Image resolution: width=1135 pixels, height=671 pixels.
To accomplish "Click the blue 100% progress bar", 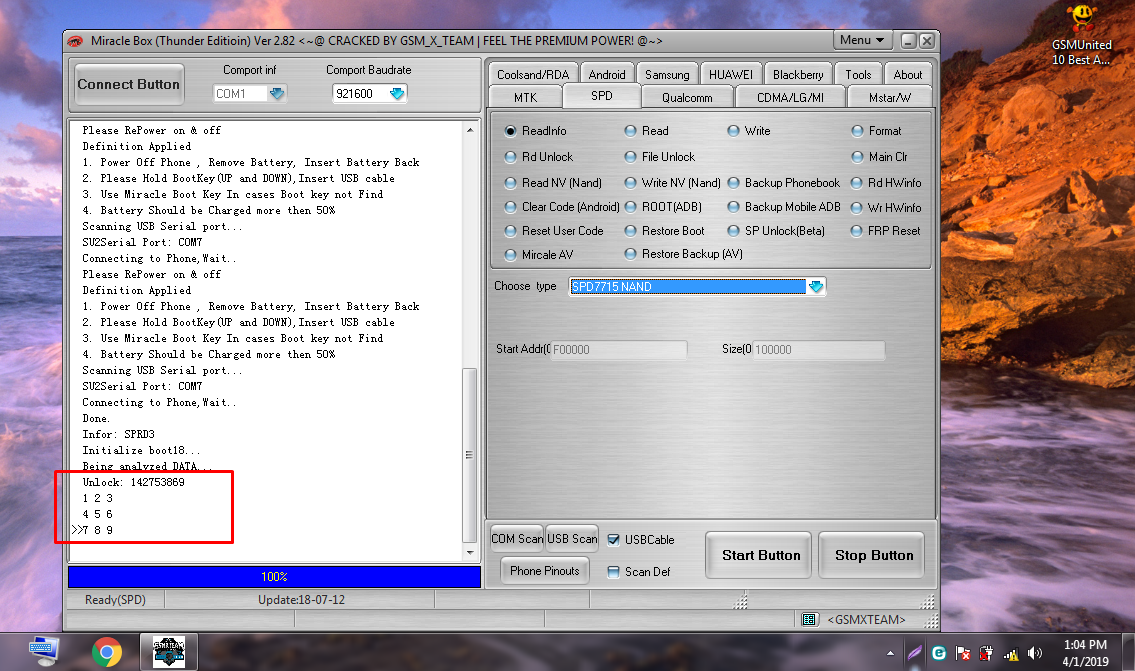I will click(274, 577).
